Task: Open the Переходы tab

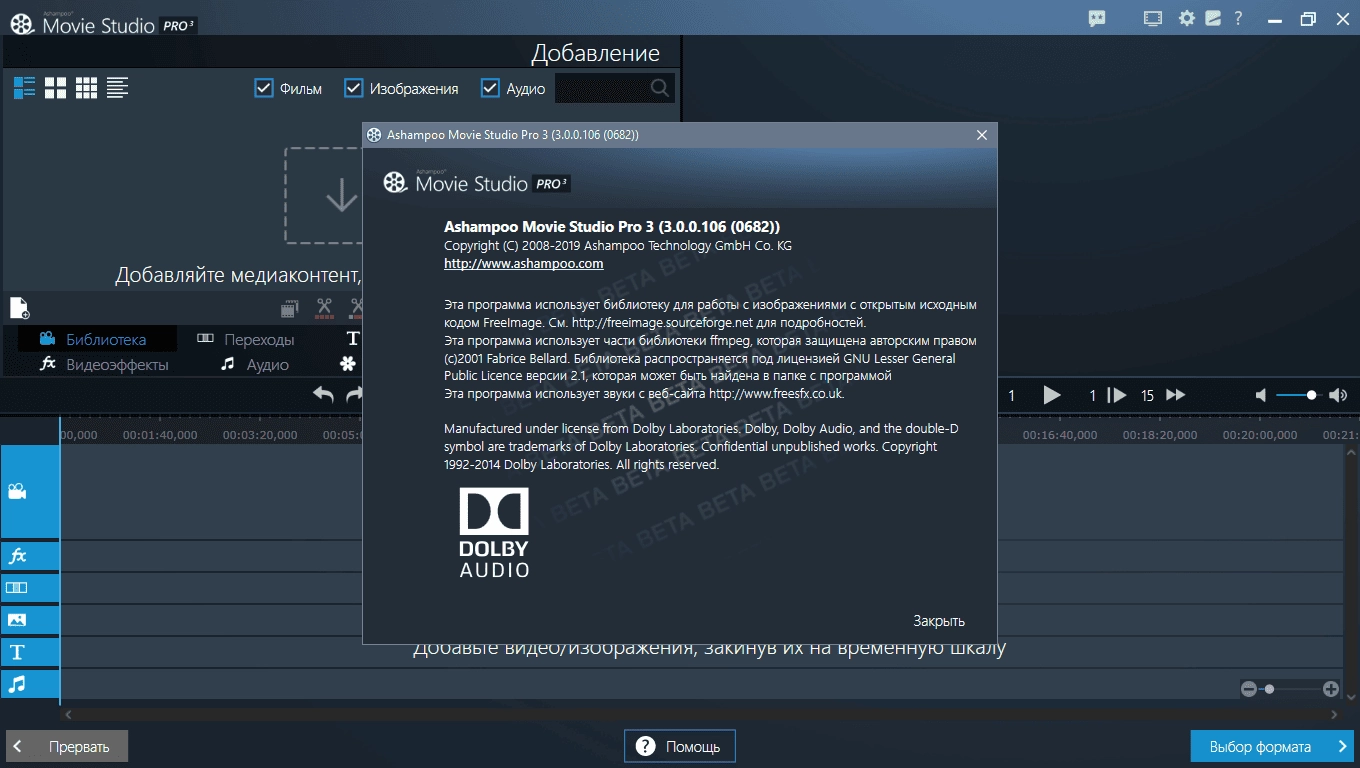Action: pos(246,339)
